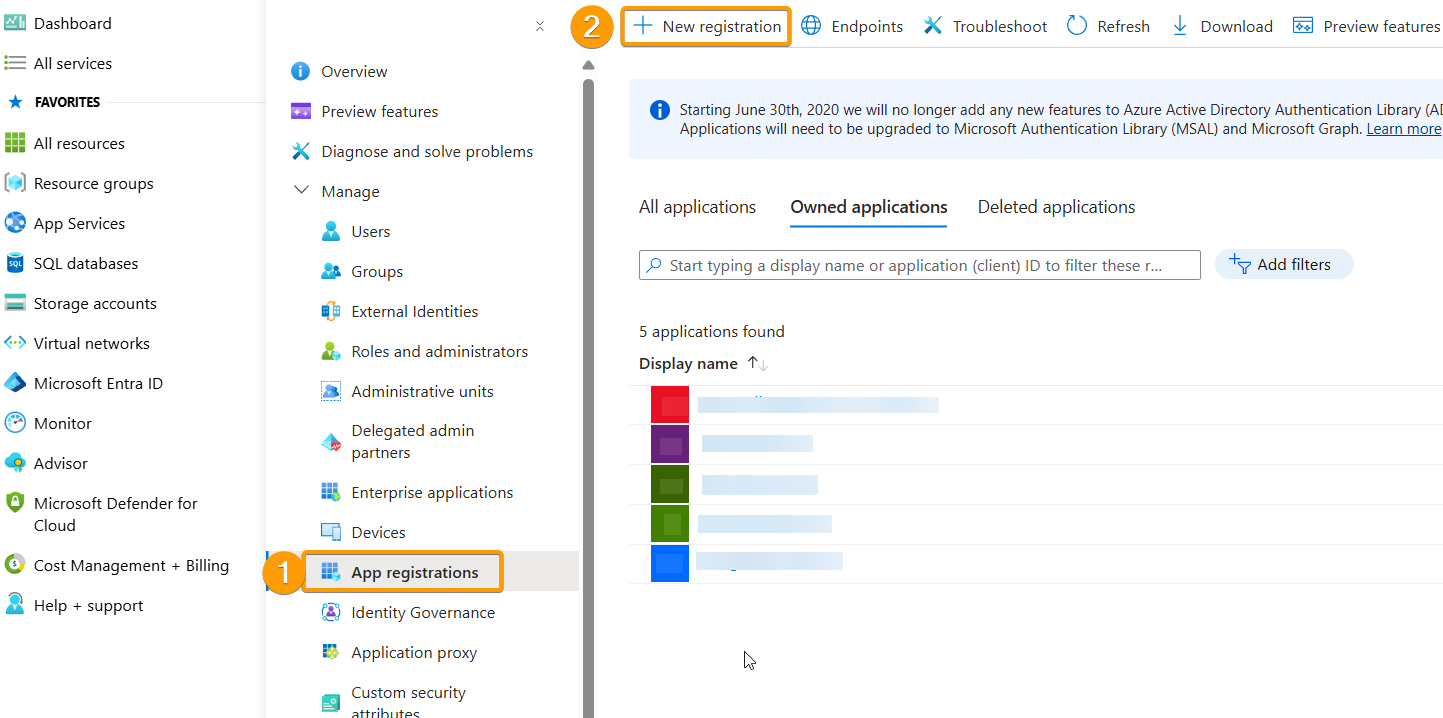Click the Resource groups cube icon

coord(15,183)
